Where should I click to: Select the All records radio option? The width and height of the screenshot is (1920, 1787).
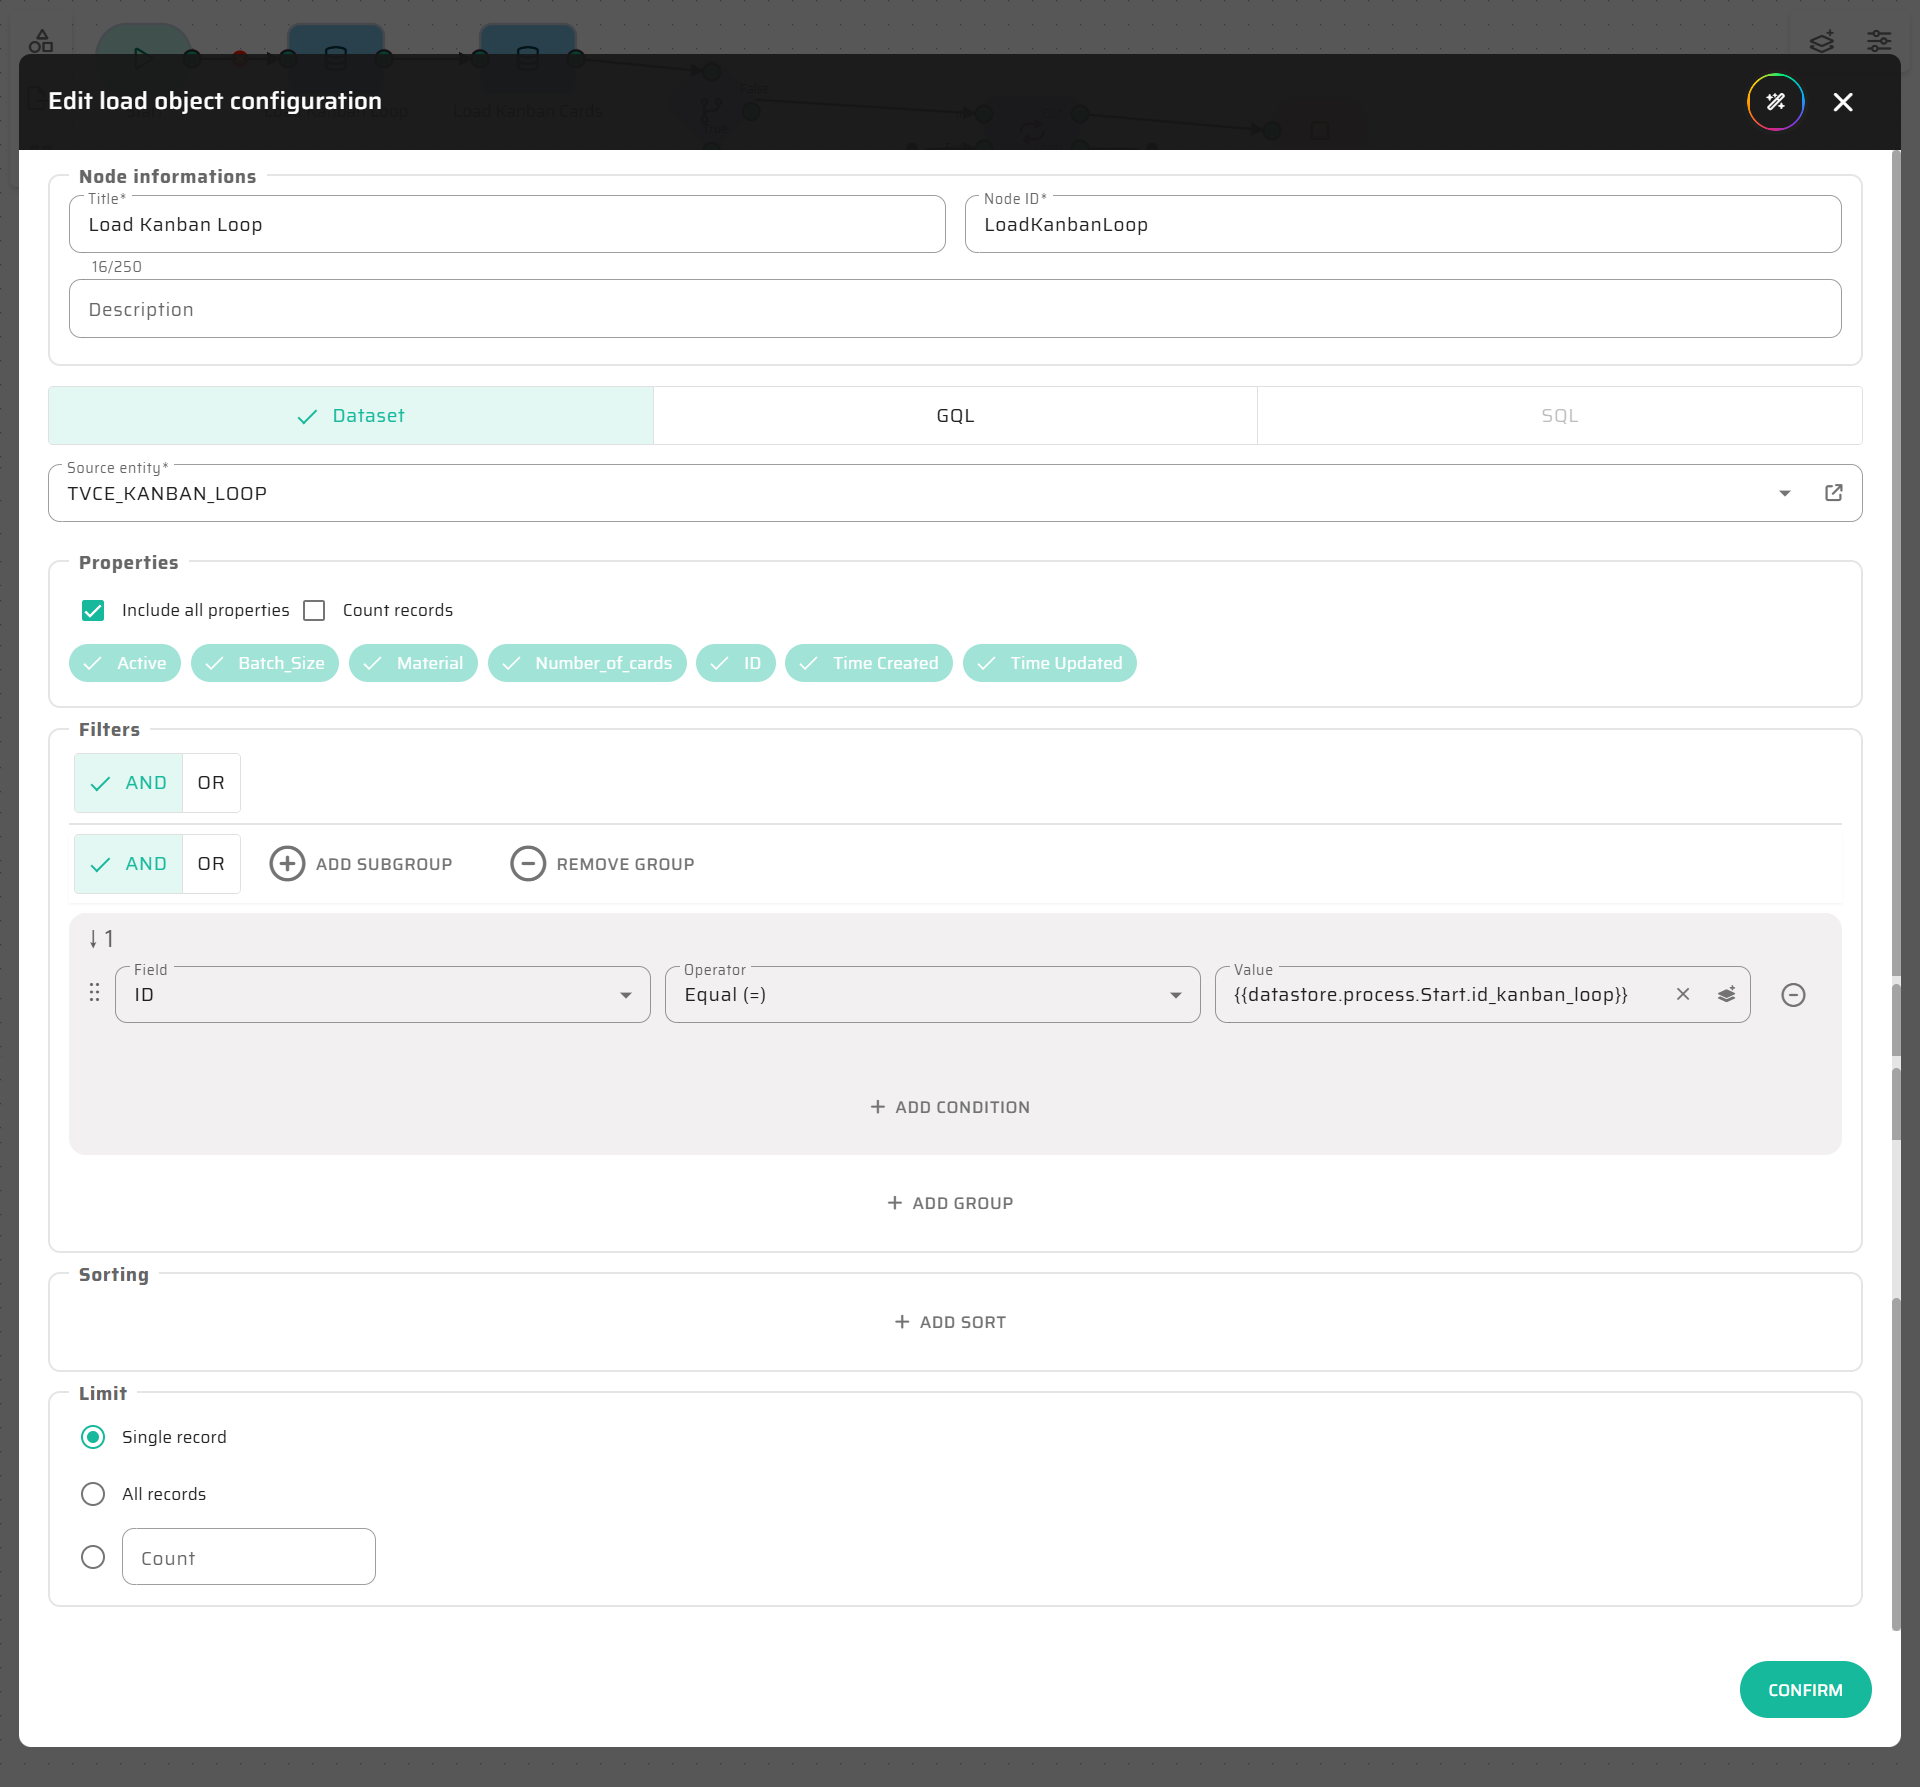pos(93,1494)
